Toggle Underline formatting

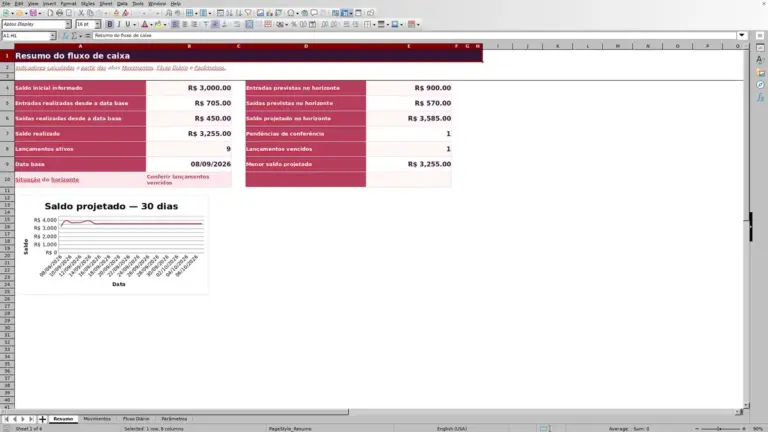[x=128, y=24]
